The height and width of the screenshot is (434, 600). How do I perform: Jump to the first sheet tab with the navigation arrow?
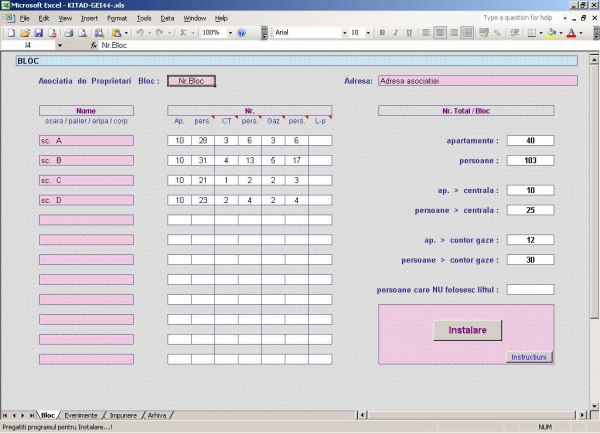5,415
